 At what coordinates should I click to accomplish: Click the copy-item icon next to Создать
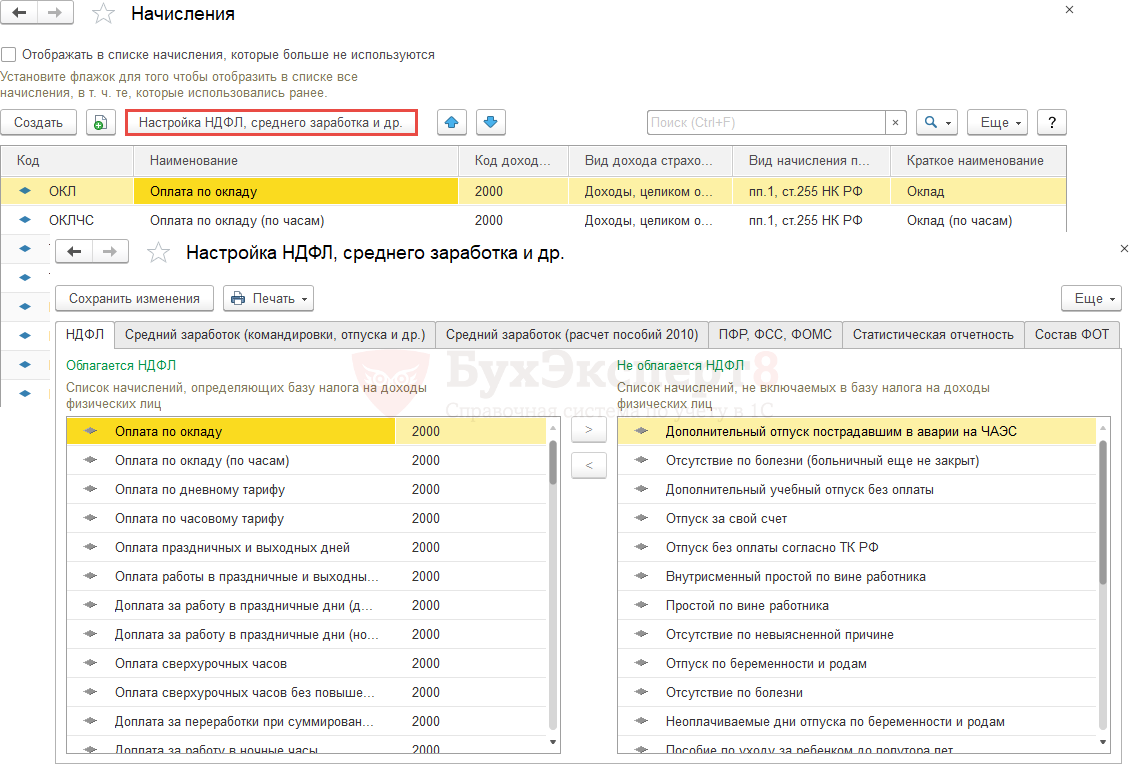[x=100, y=122]
